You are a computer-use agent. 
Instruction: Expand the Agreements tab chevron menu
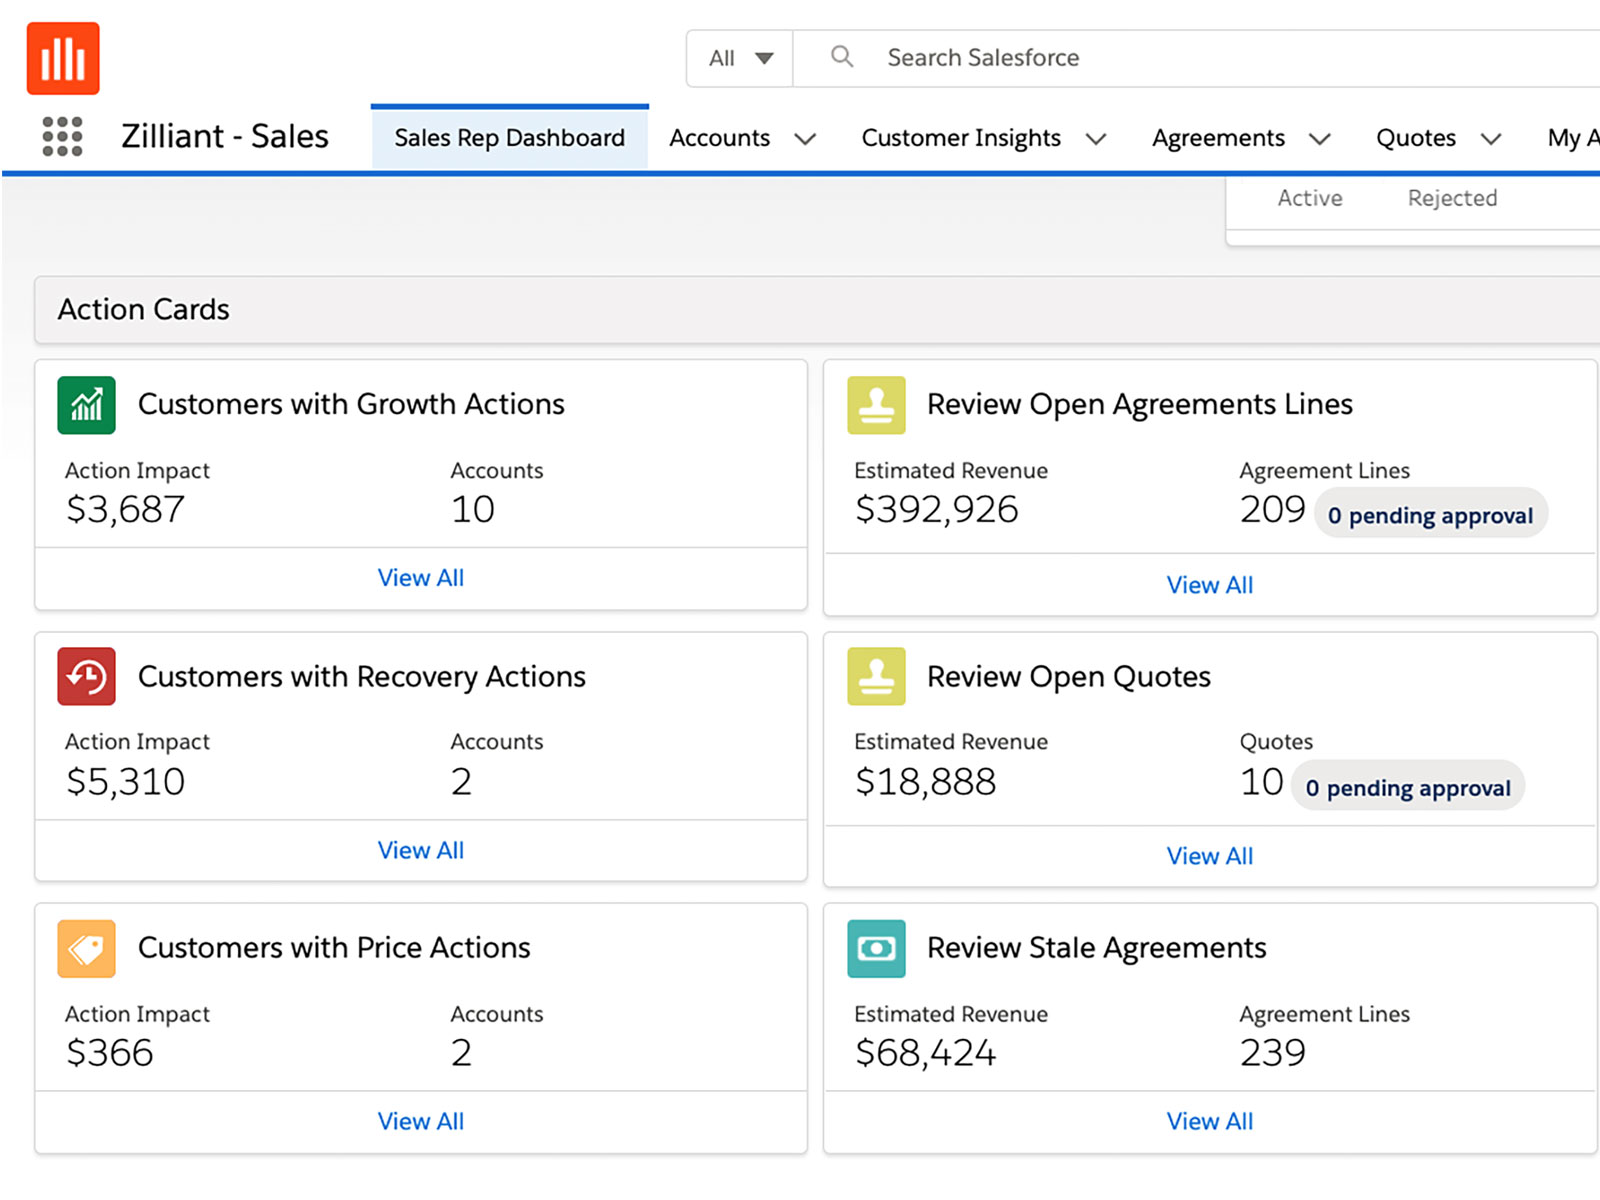point(1320,139)
